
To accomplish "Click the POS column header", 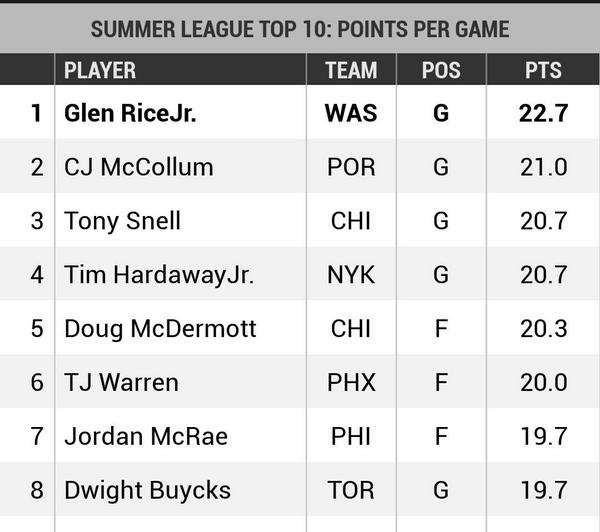I will 441,70.
